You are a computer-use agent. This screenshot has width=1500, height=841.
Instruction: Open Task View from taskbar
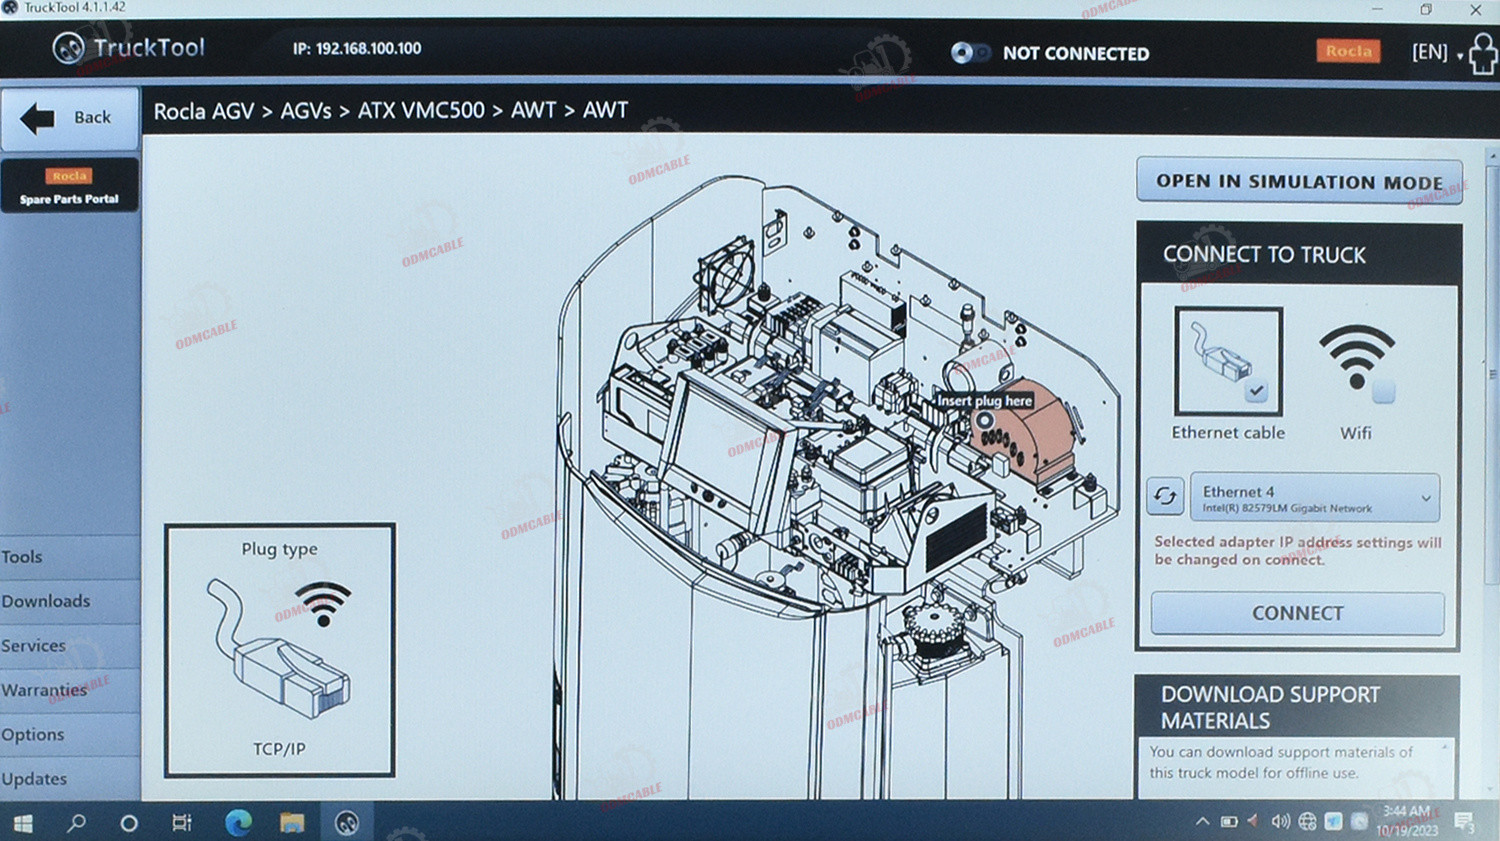coord(182,823)
